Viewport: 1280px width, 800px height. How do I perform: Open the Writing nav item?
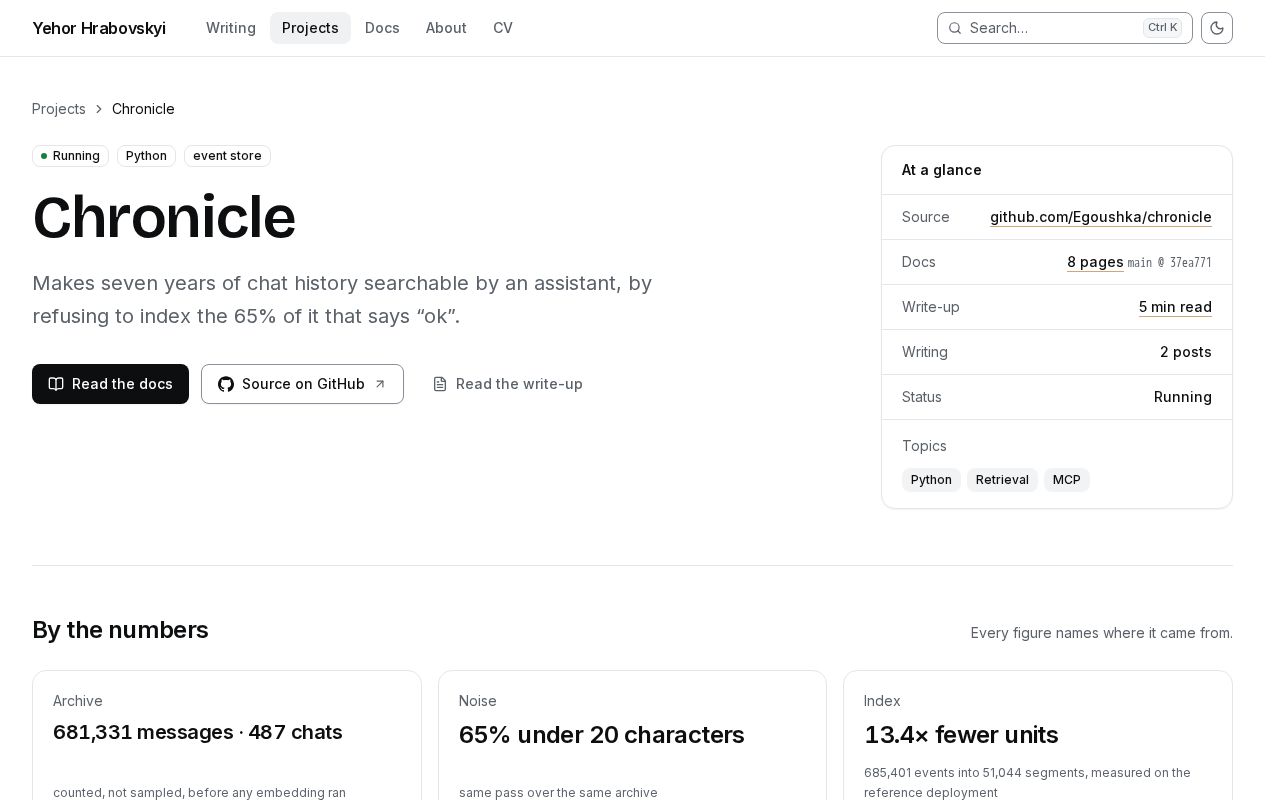231,28
